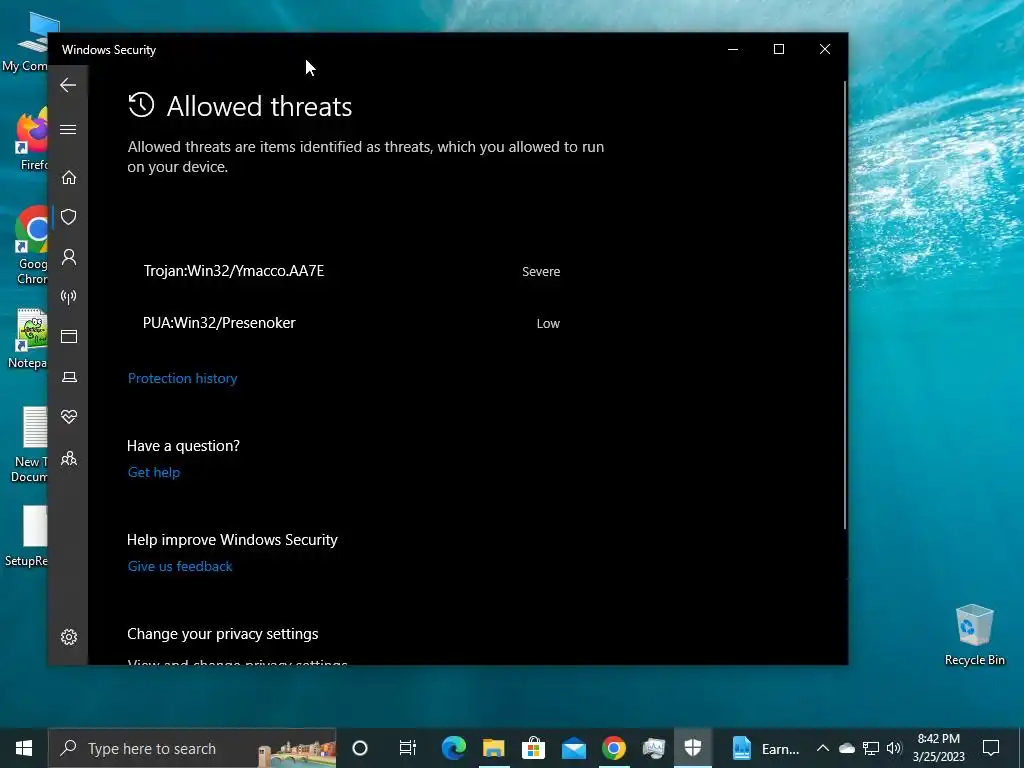This screenshot has height=768, width=1024.
Task: Select Google Chrome desktop shortcut
Action: [29, 246]
